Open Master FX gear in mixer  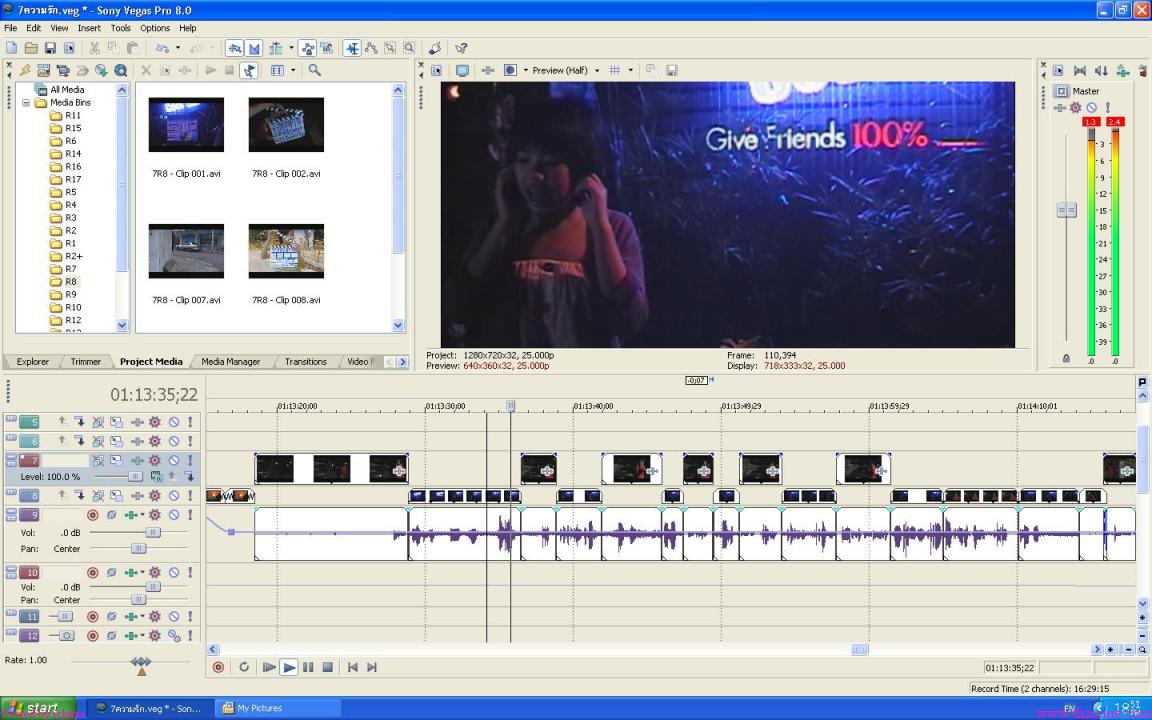1076,108
